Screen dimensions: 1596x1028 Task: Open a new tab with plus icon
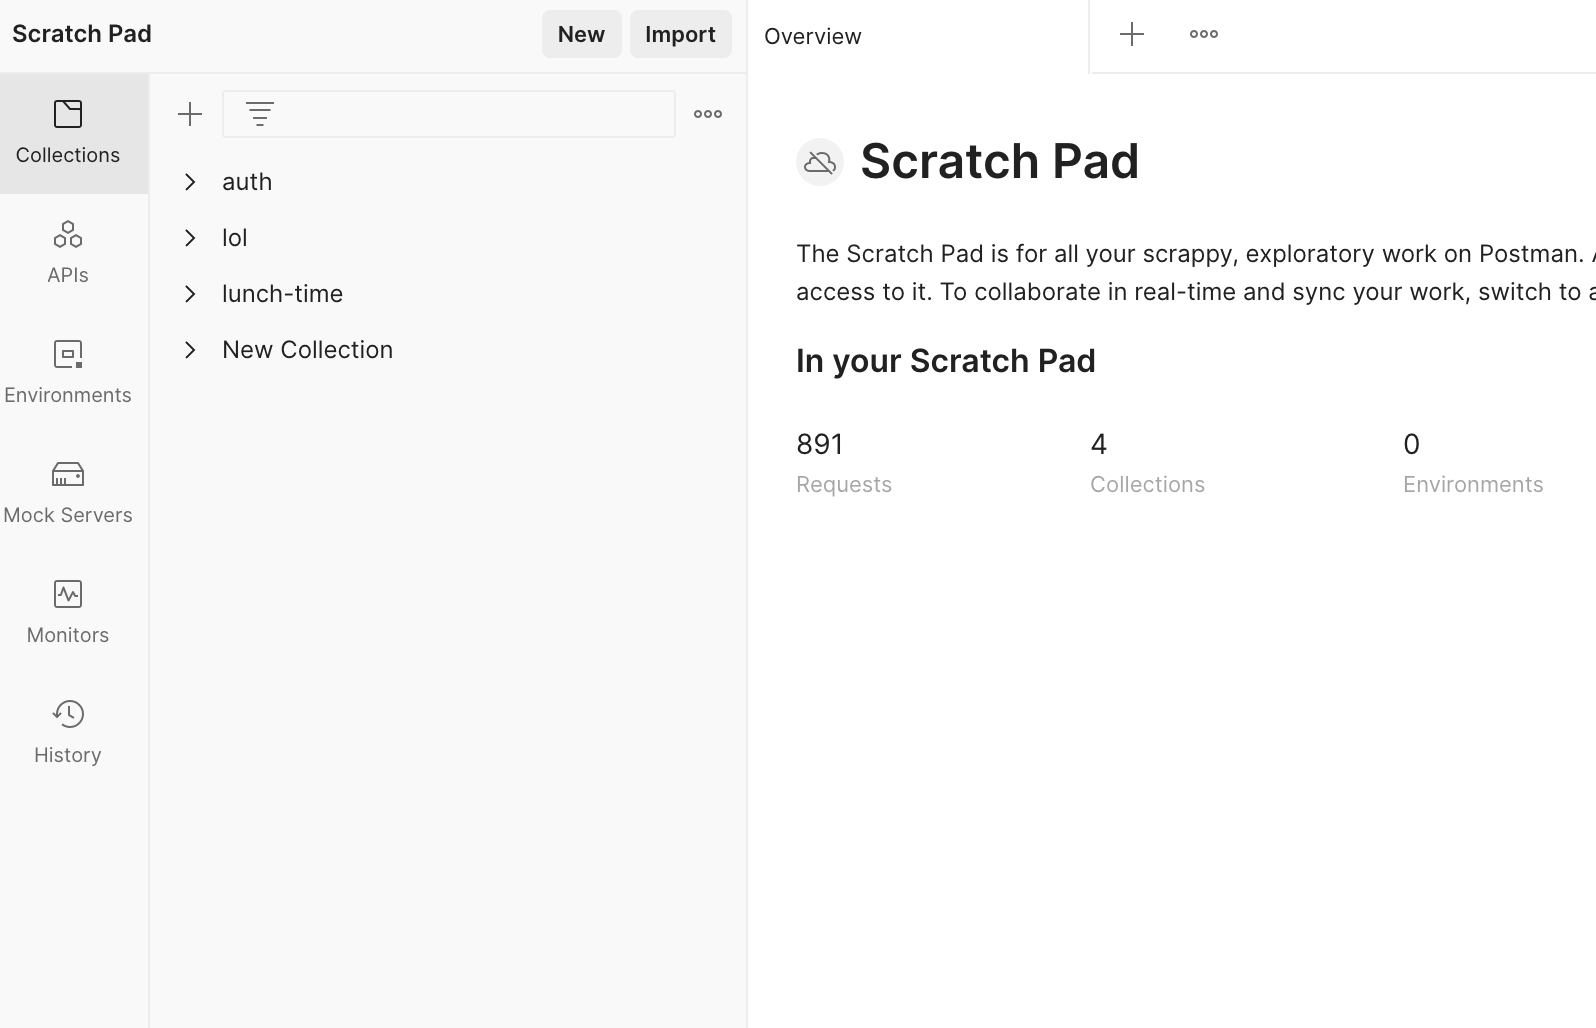point(1132,34)
